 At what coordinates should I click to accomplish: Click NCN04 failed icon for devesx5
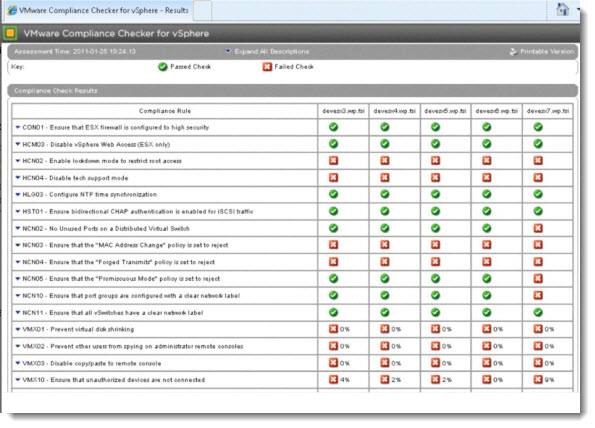[436, 262]
